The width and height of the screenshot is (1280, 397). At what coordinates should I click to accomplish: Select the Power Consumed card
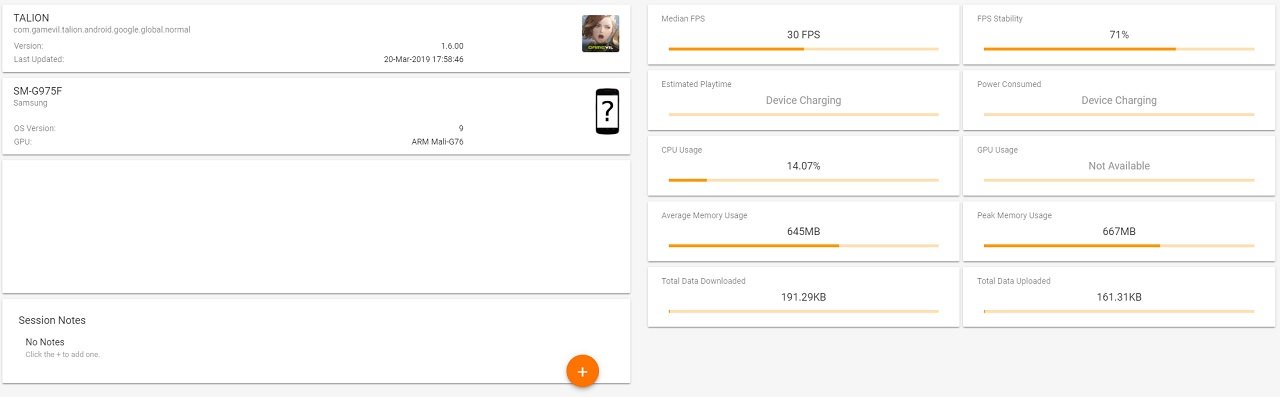[x=1119, y=100]
